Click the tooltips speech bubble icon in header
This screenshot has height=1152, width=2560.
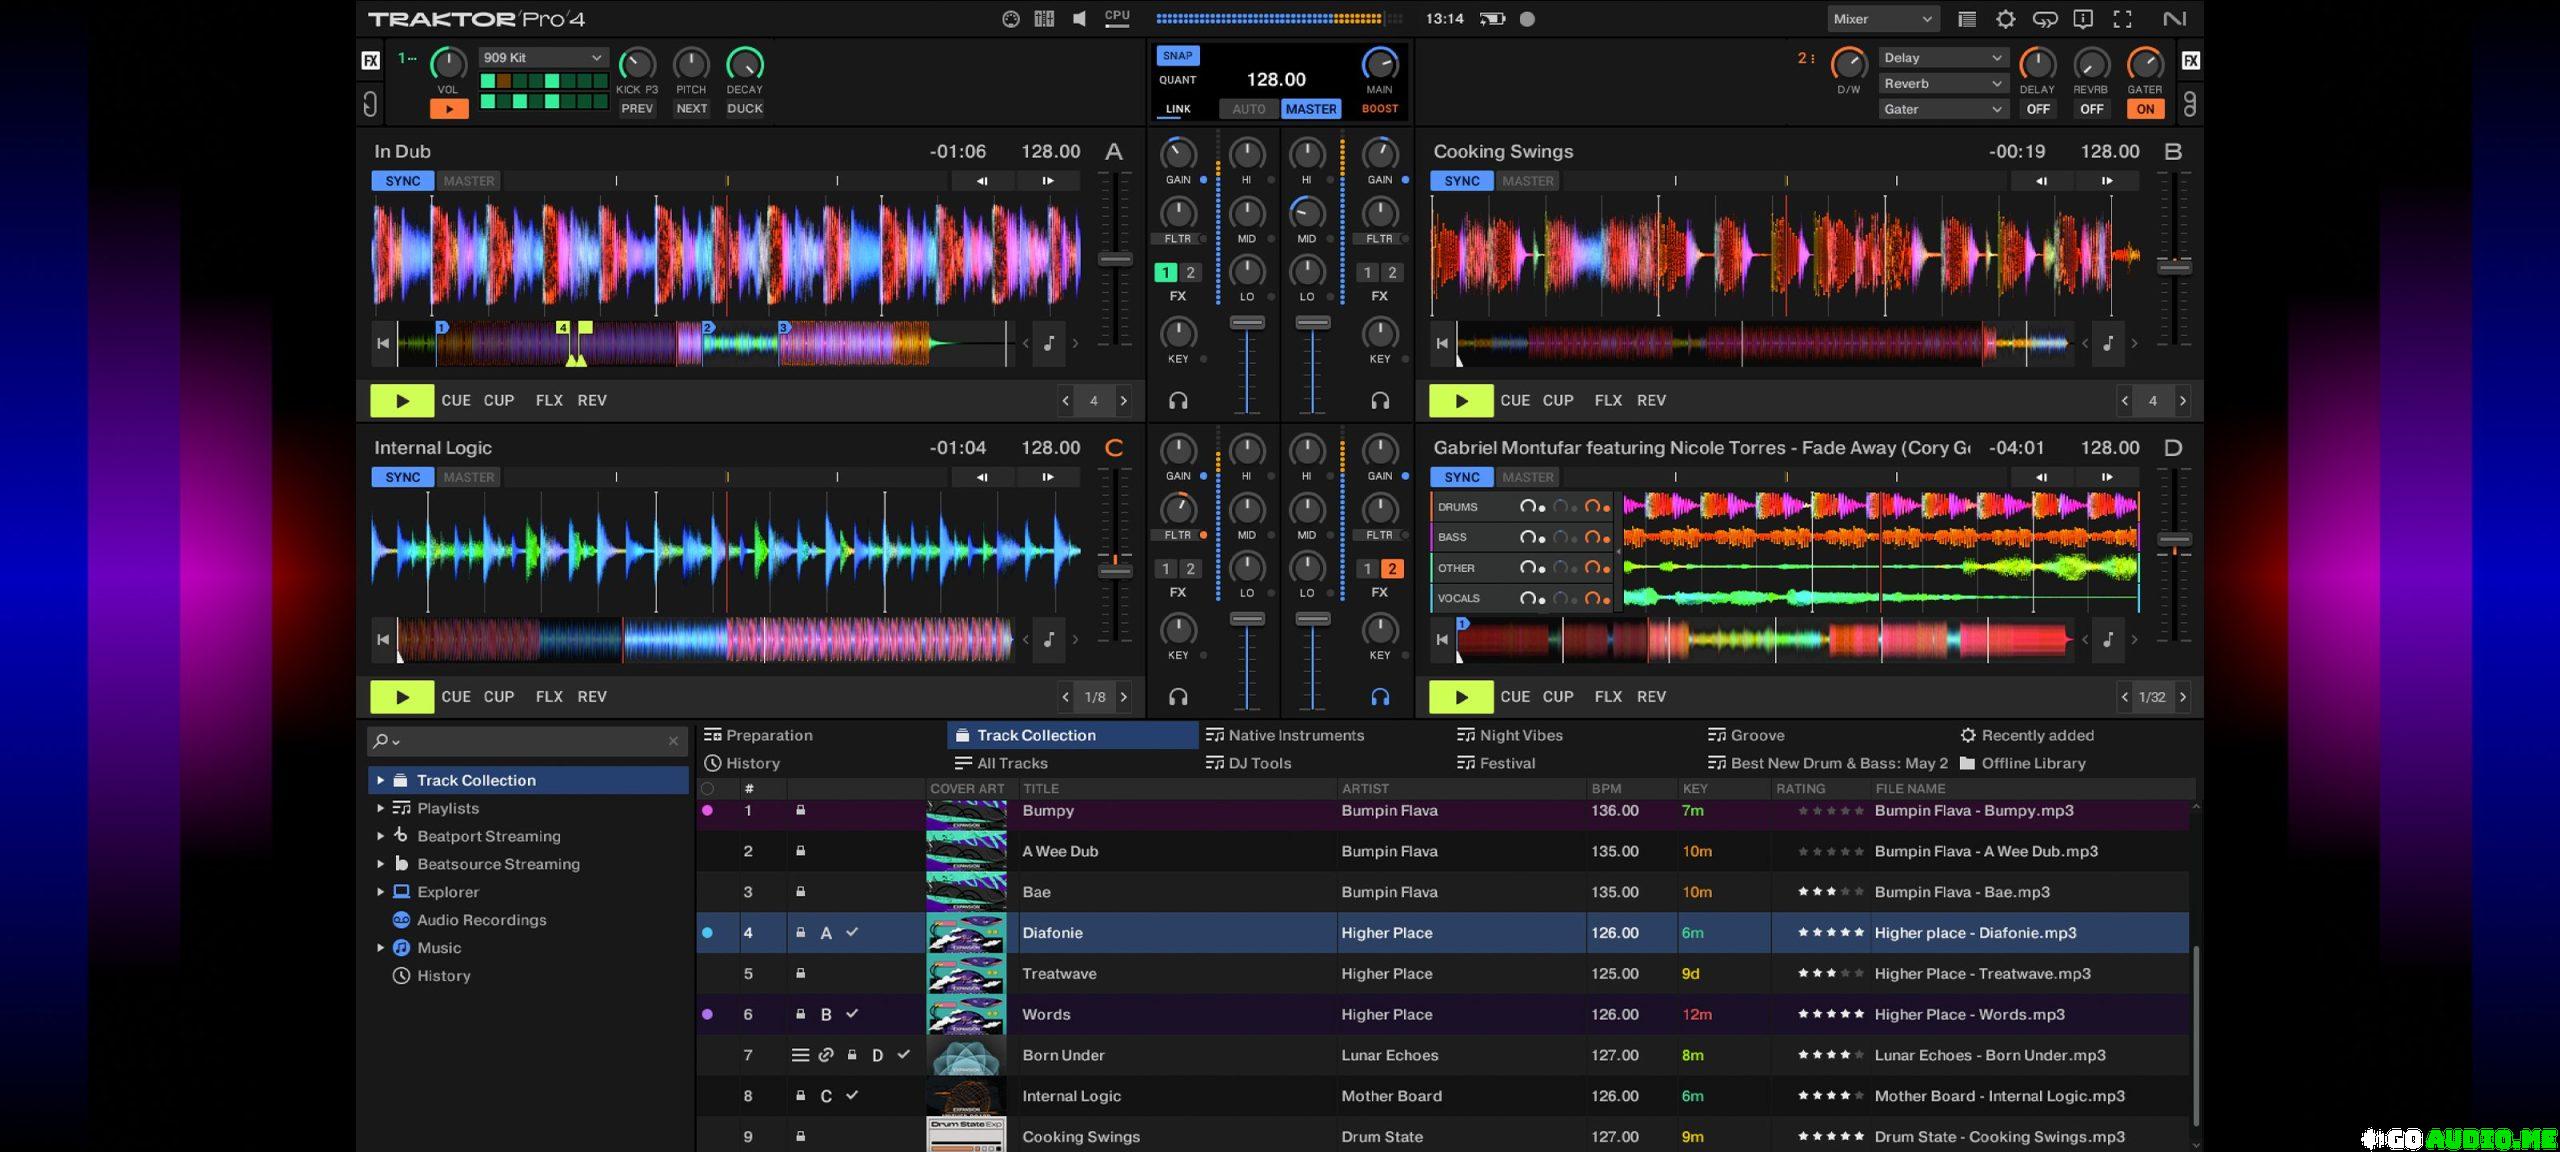tap(2083, 19)
